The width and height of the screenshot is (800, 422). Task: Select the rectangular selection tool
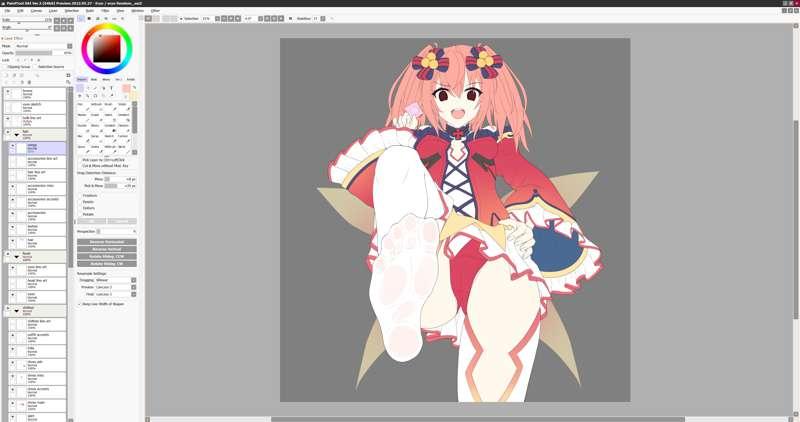coord(80,88)
